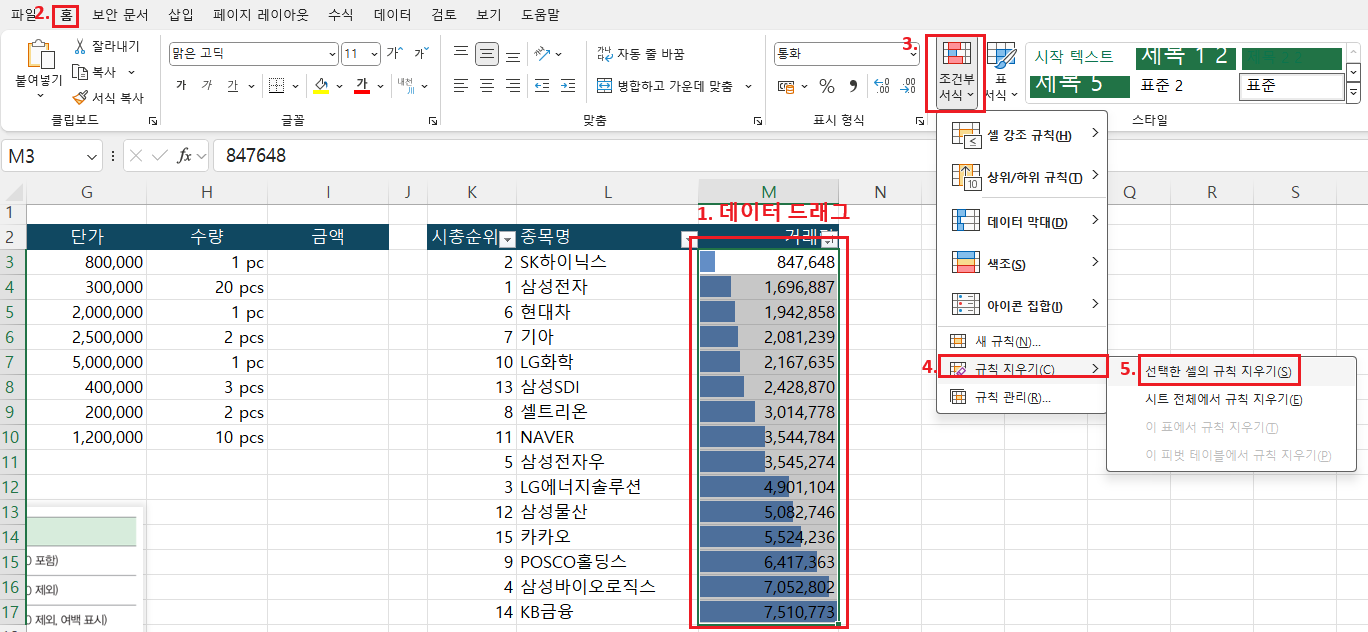
Task: Open fill color dropdown arrow
Action: 338,86
